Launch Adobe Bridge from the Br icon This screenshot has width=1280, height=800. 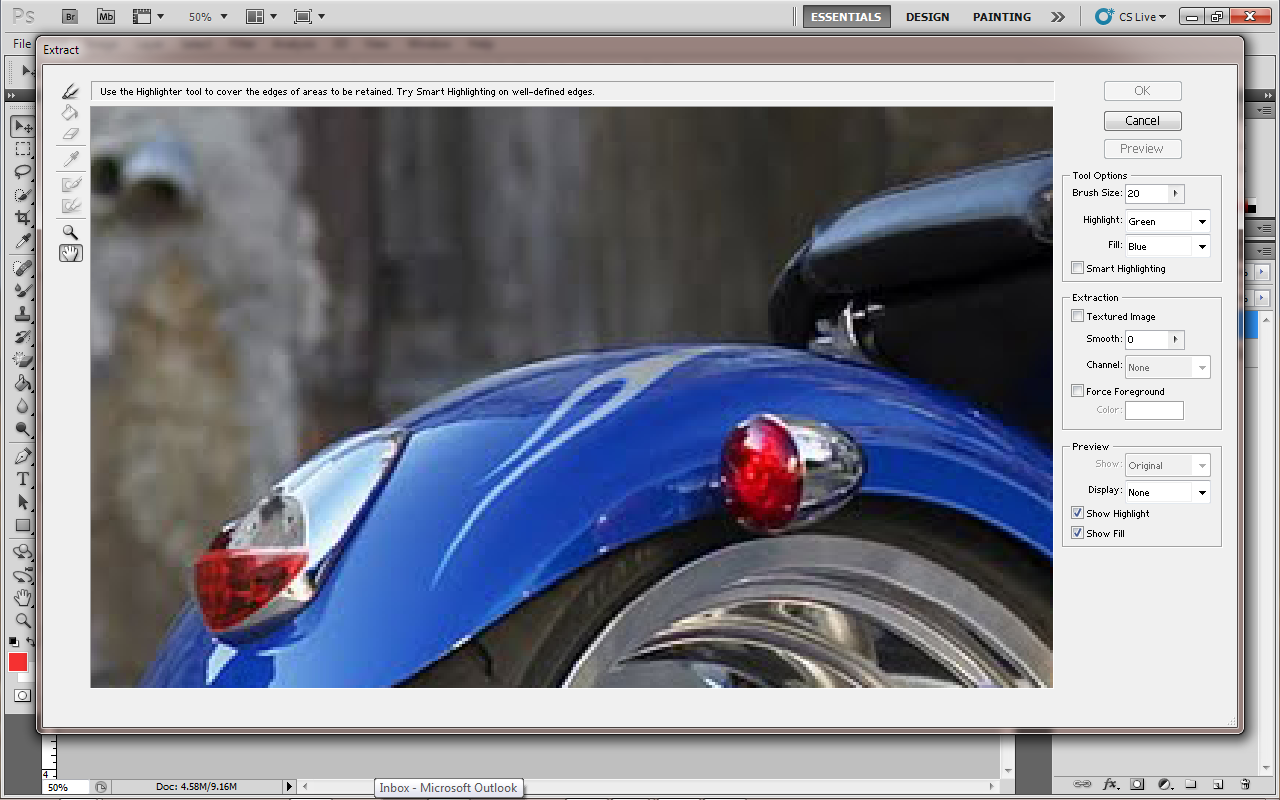click(69, 16)
